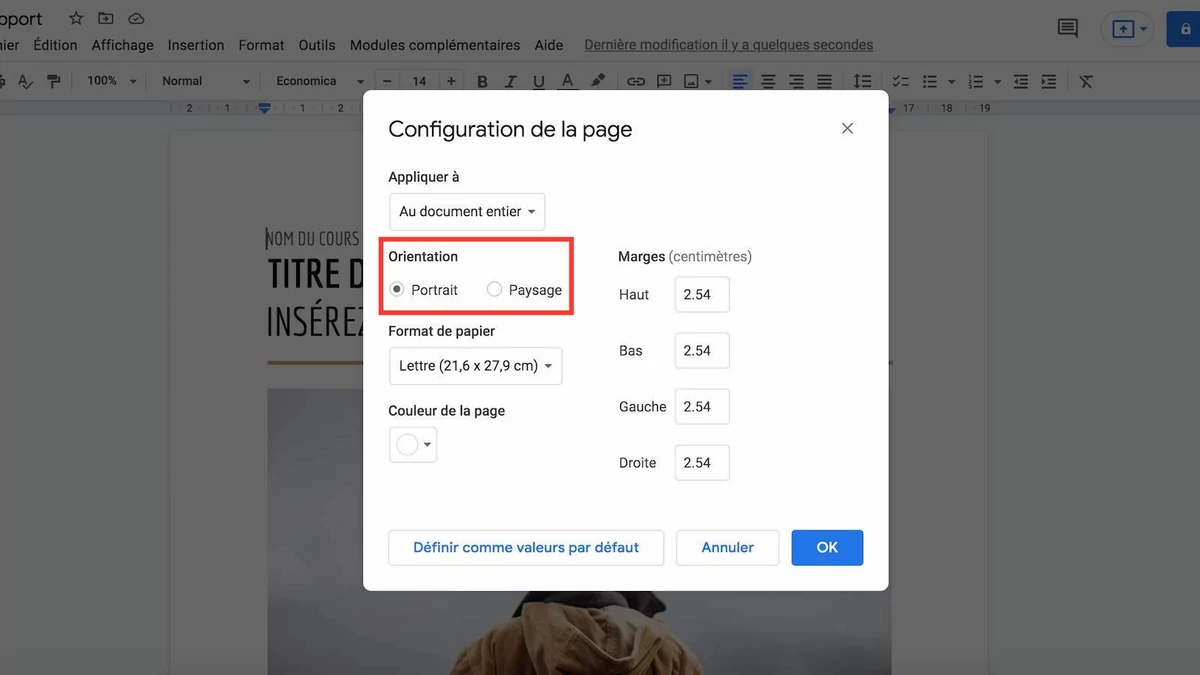Apply a bulleted list
Image resolution: width=1200 pixels, height=675 pixels.
click(929, 81)
